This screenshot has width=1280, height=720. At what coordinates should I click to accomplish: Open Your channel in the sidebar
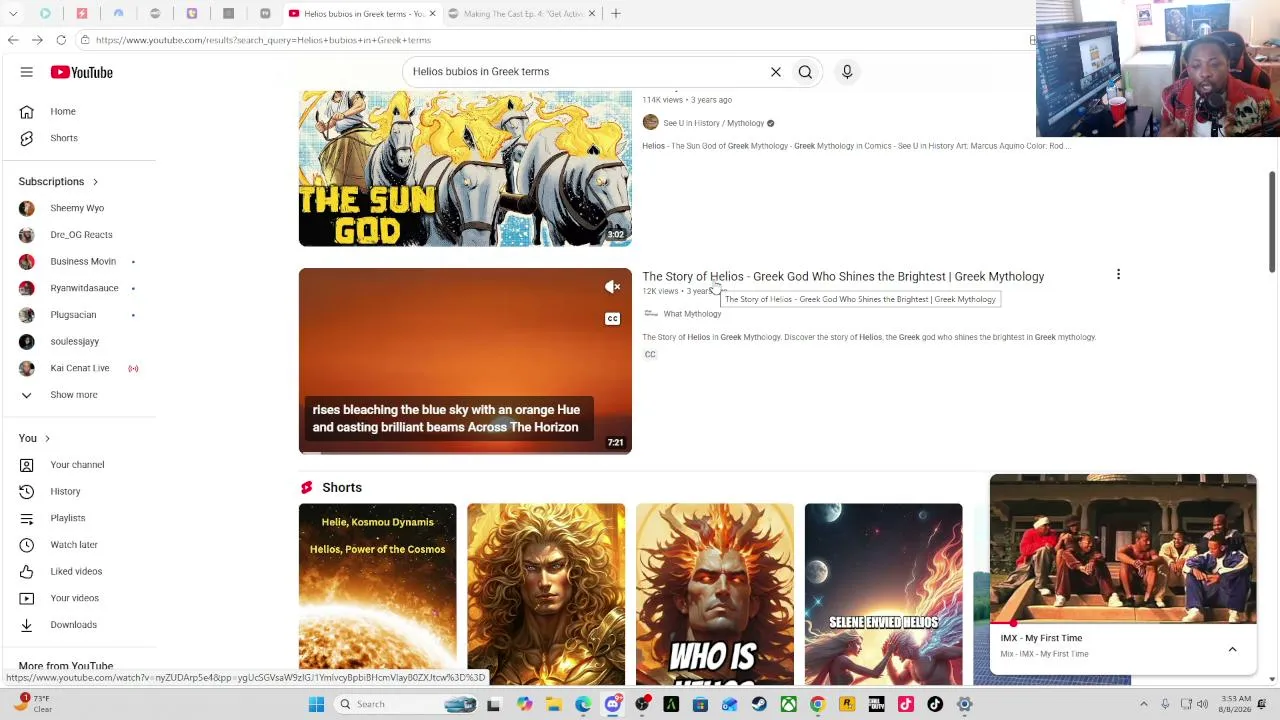pos(79,465)
